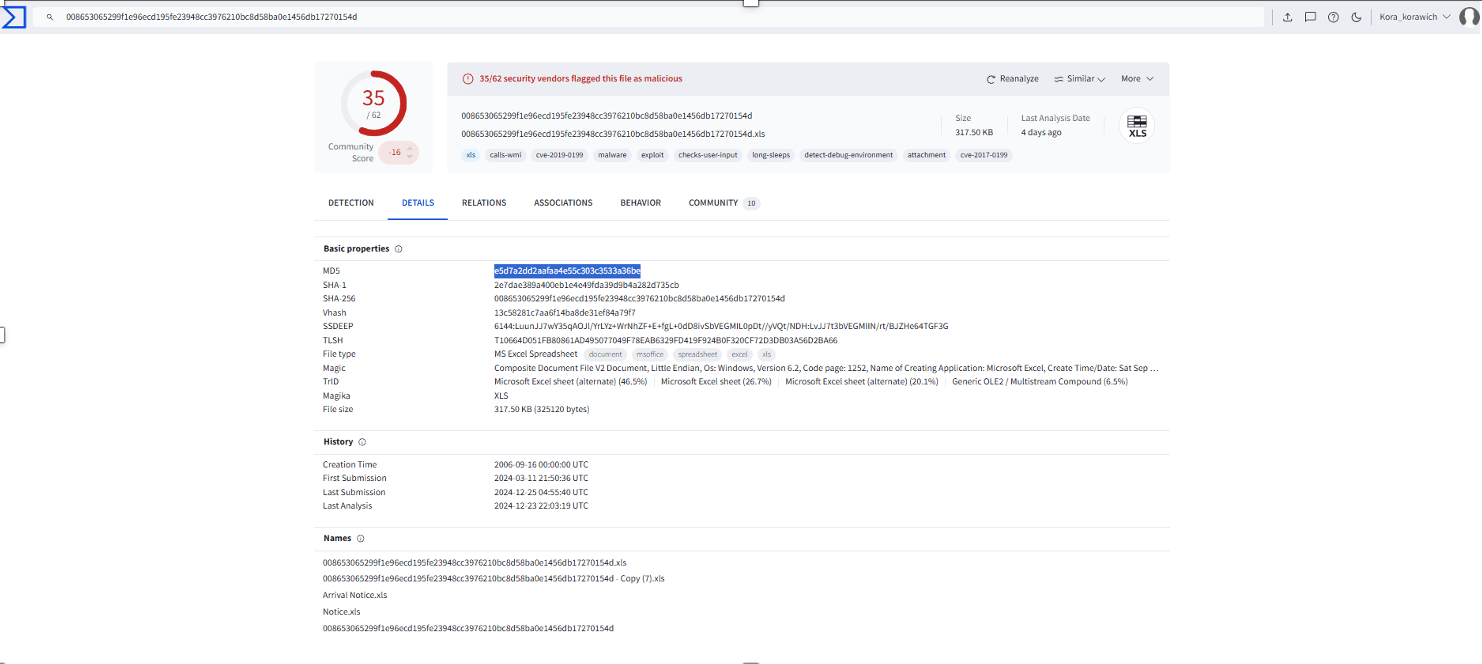Click the XLS file type icon
Screen dimensions: 1482x664
pos(1137,126)
